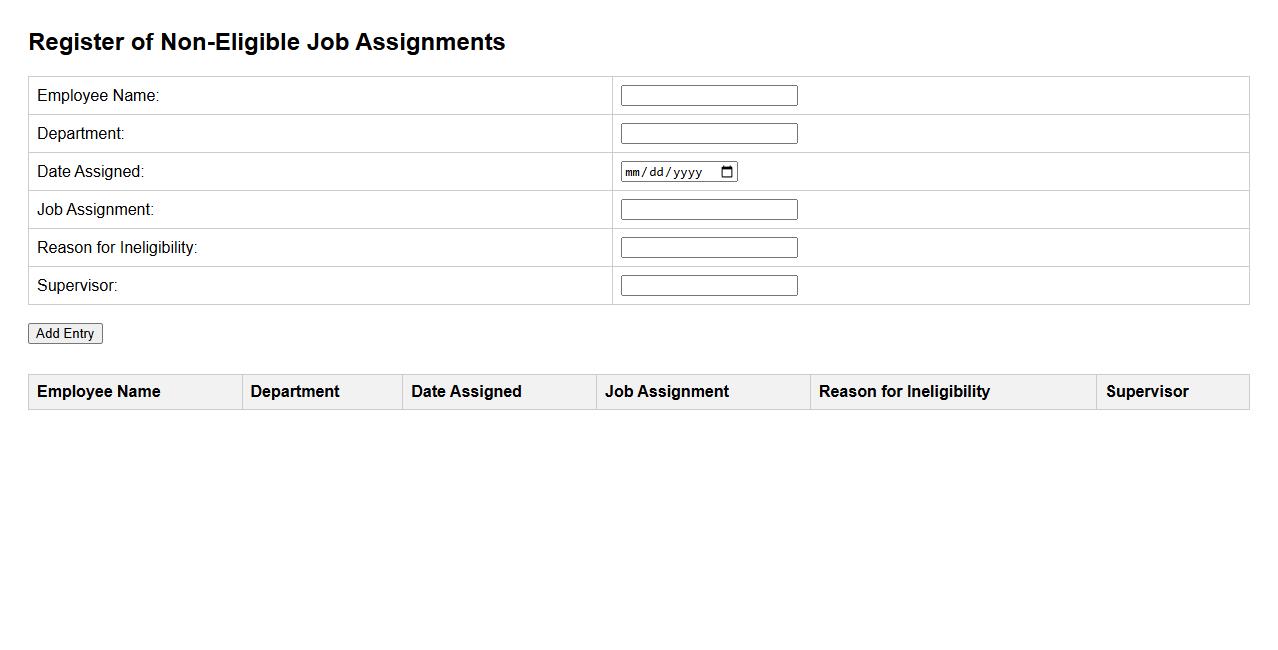The height and width of the screenshot is (650, 1278).
Task: Click the Job Assignment column header
Action: pyautogui.click(x=667, y=392)
